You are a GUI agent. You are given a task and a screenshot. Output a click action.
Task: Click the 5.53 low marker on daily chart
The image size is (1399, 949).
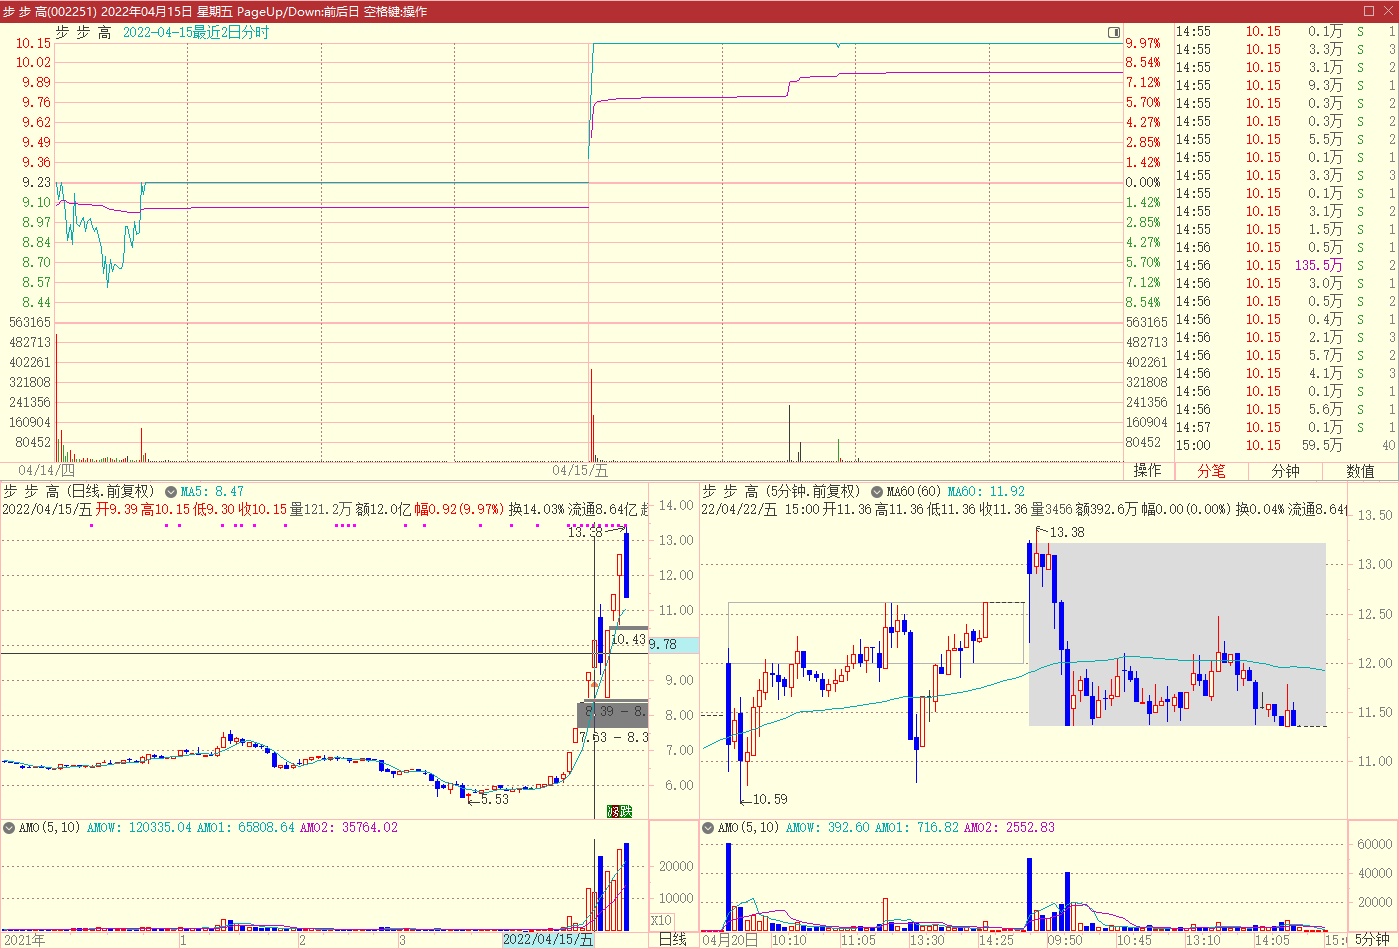[x=494, y=799]
